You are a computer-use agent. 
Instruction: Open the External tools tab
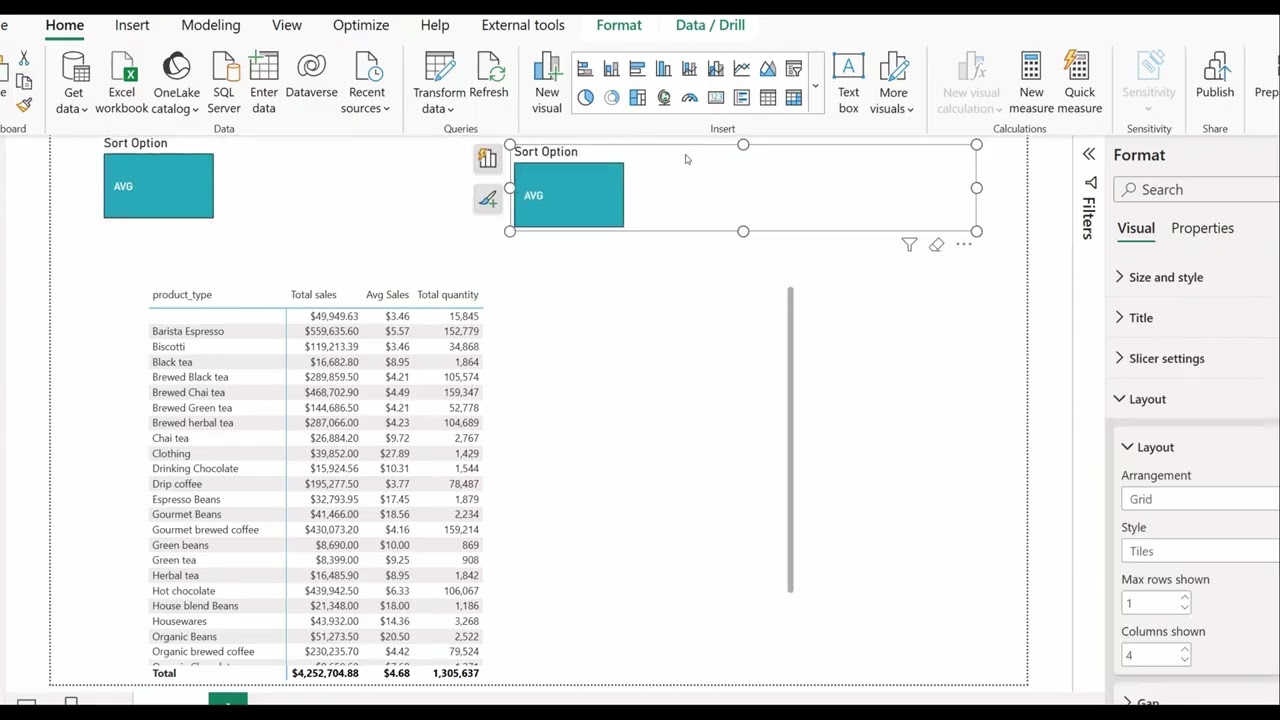click(x=523, y=25)
